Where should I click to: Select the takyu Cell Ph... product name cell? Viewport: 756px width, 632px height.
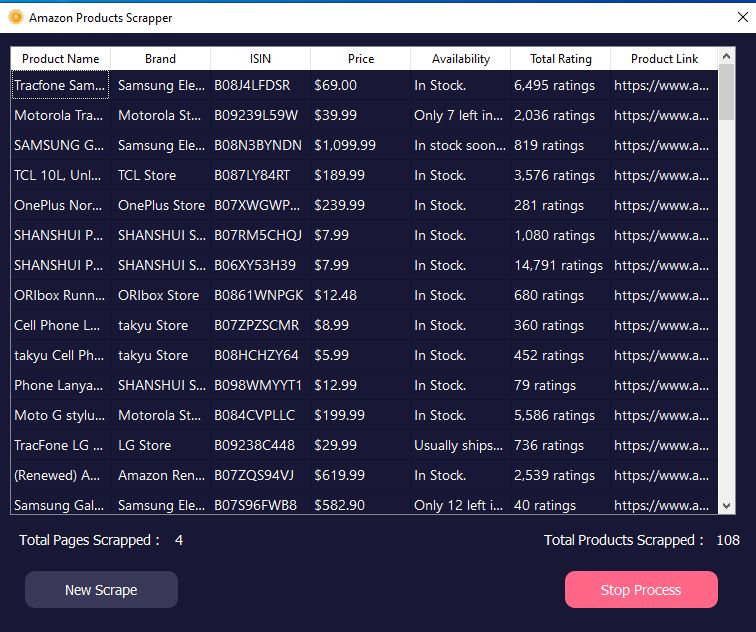61,355
